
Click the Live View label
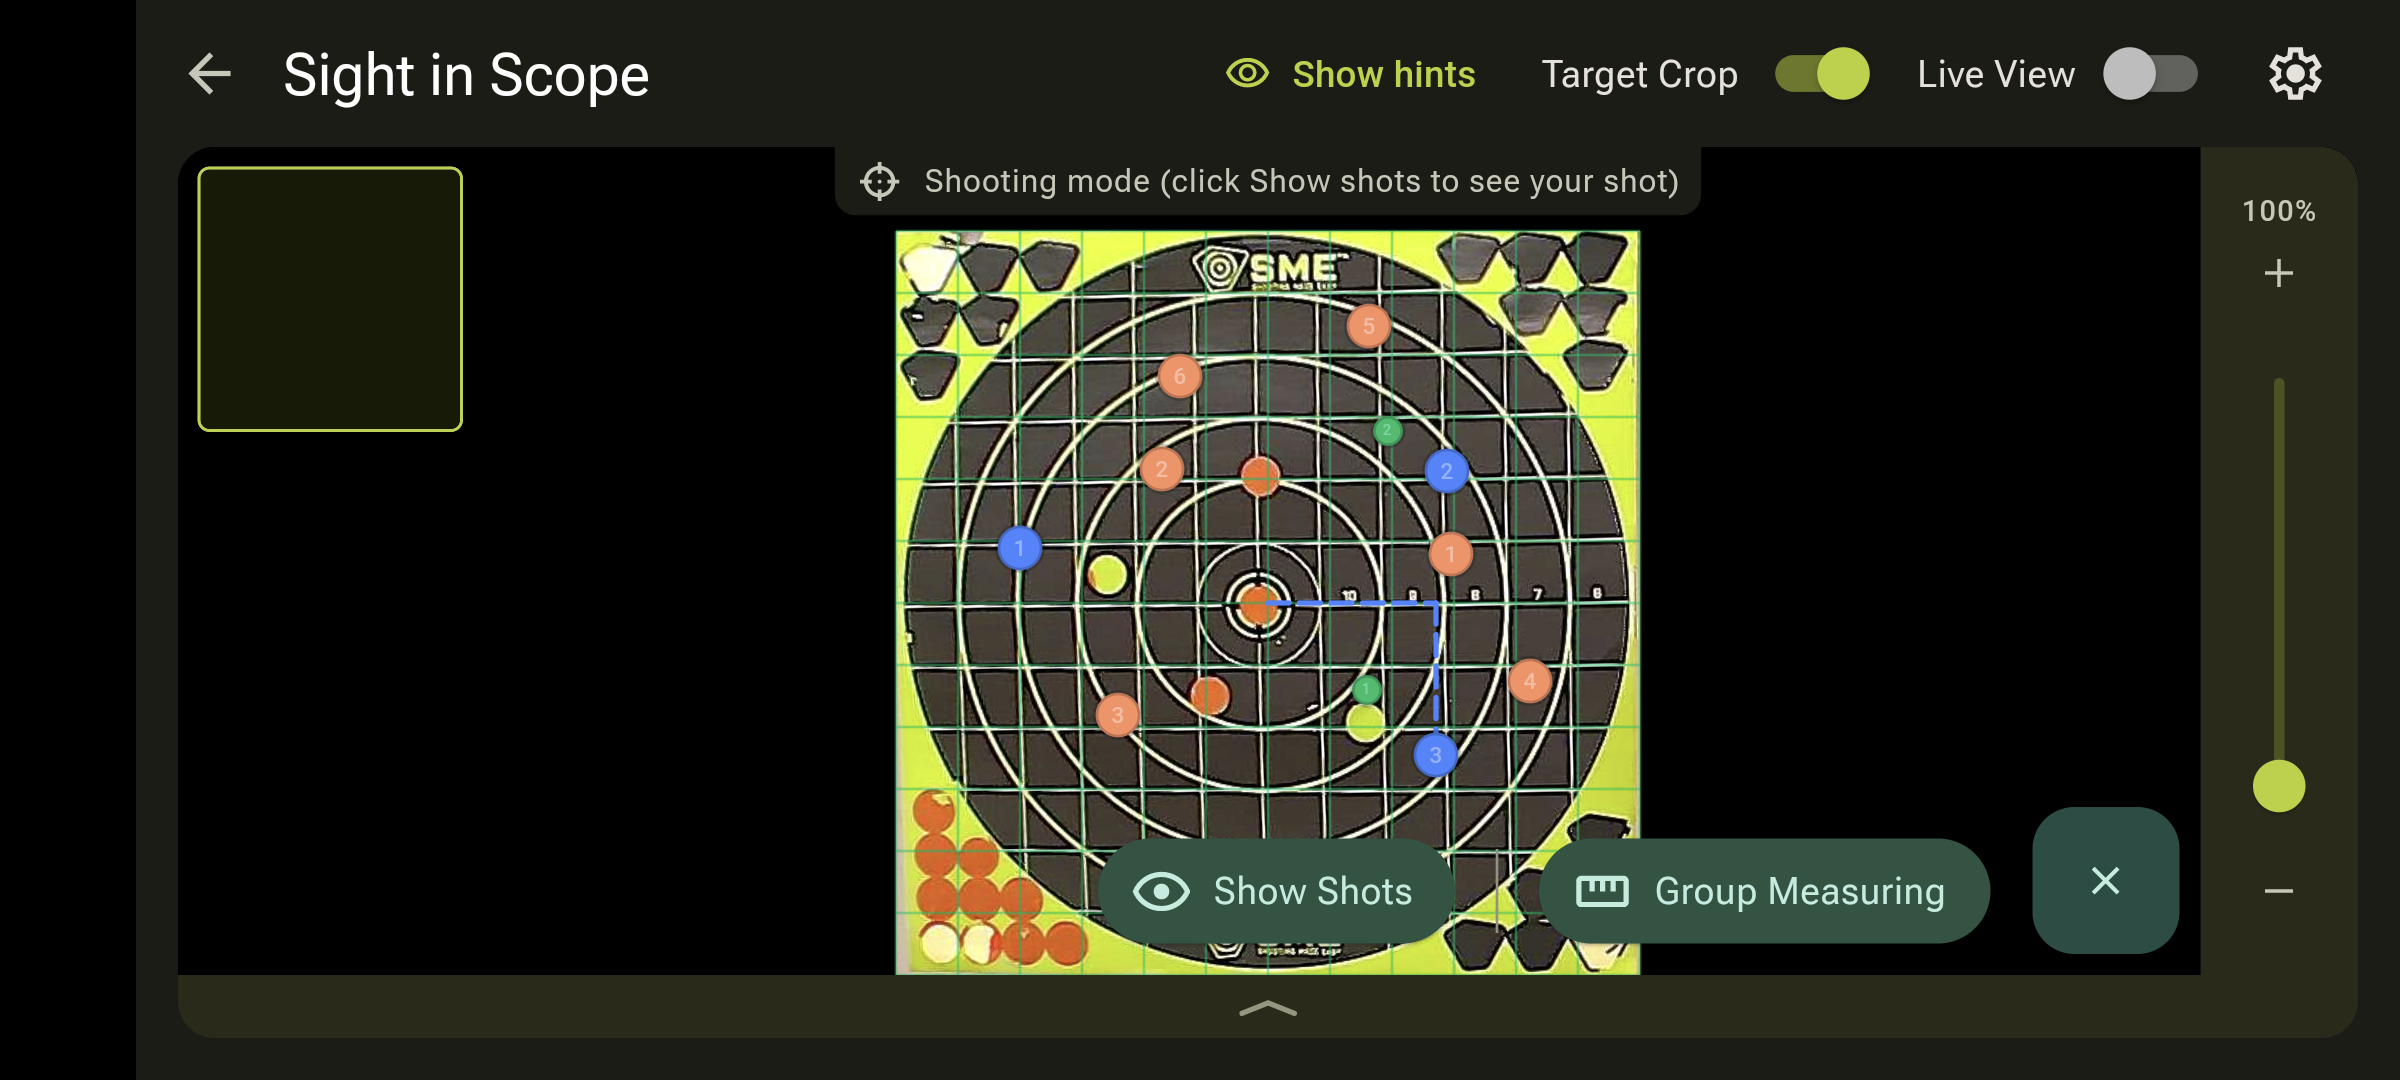pyautogui.click(x=1996, y=74)
